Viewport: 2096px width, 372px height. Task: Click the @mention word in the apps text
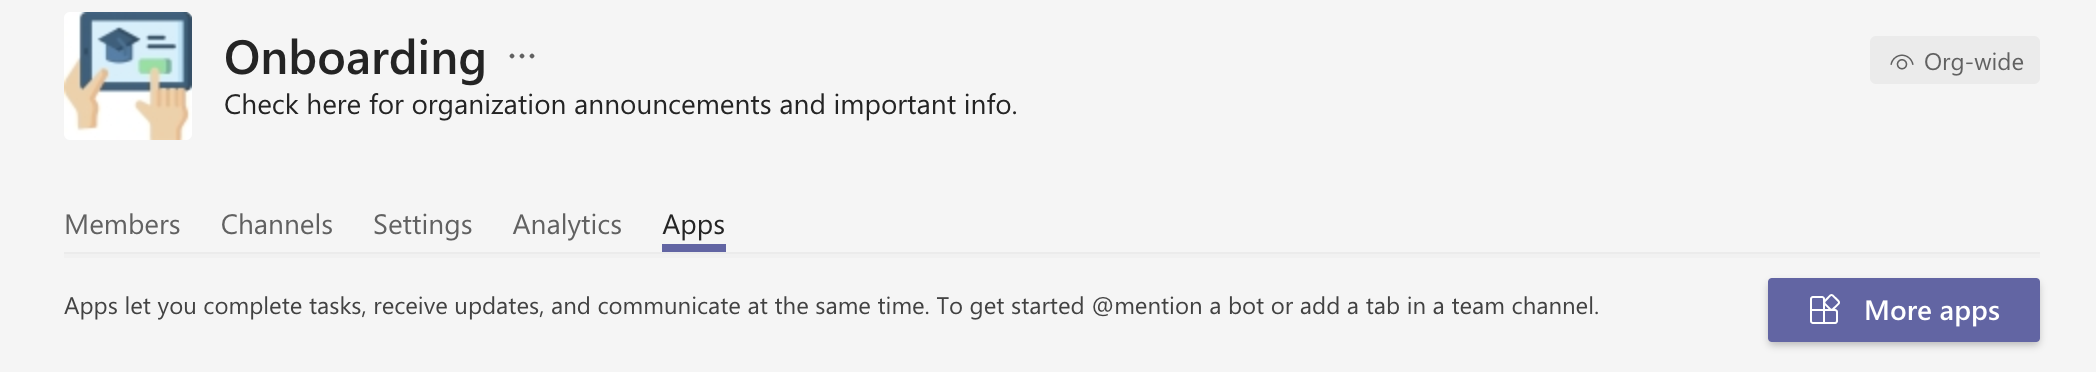[x=1147, y=306]
